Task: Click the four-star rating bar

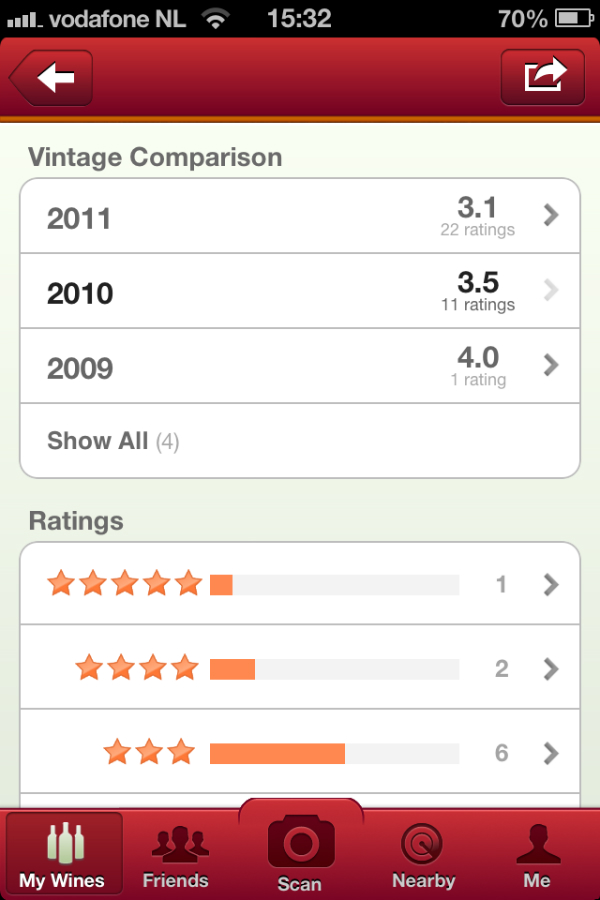Action: pos(334,669)
